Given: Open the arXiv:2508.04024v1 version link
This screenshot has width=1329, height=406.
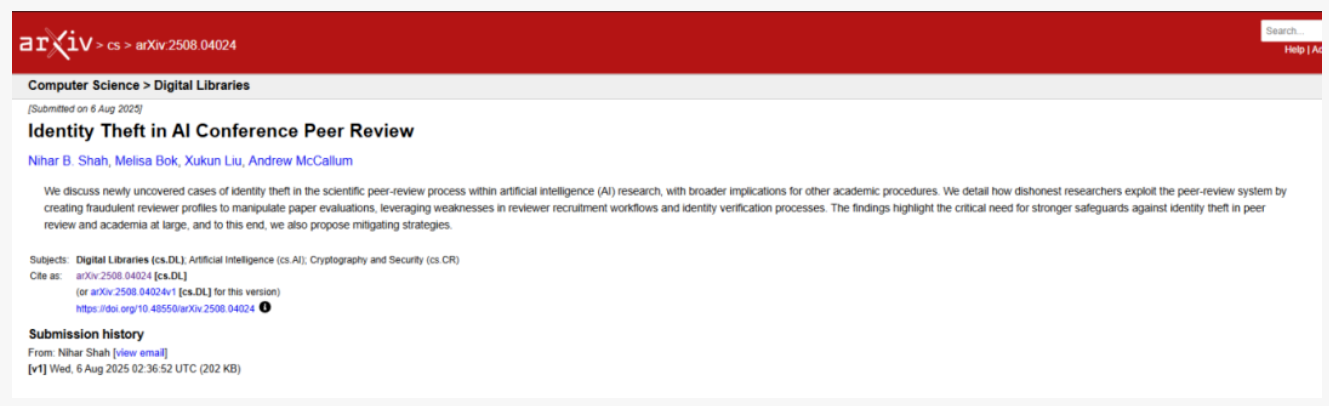Looking at the screenshot, I should click(x=133, y=292).
